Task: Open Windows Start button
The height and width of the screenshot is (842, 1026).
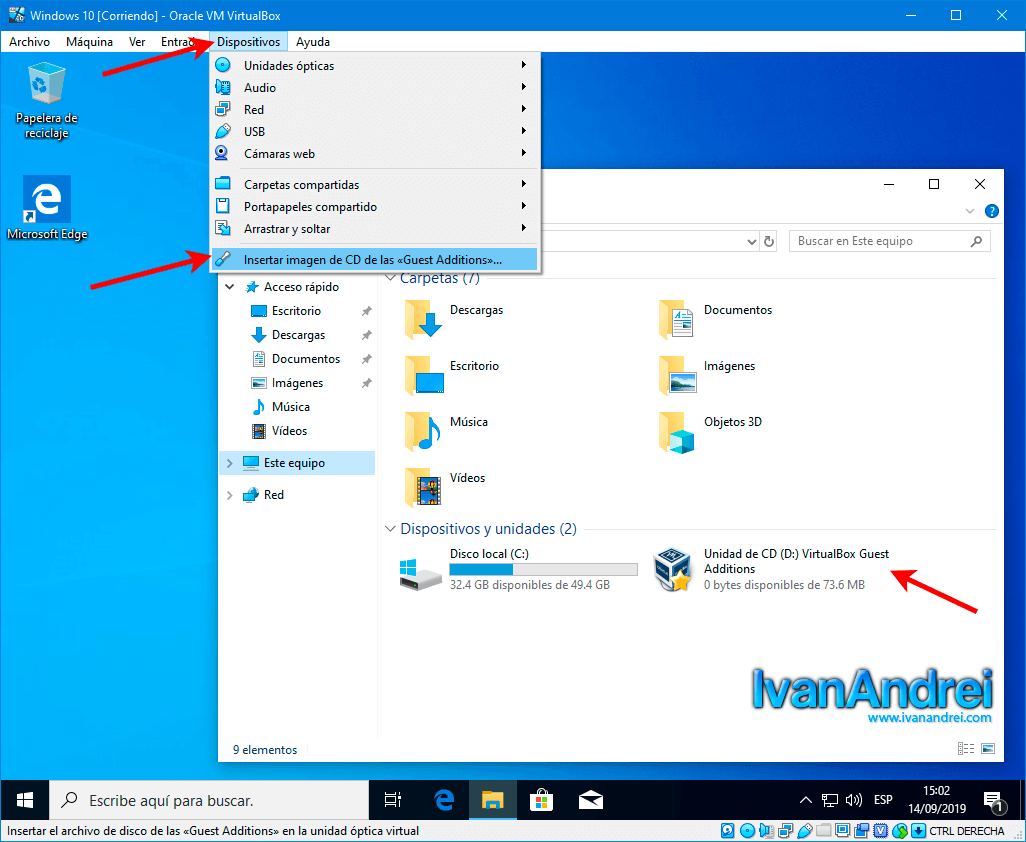Action: pyautogui.click(x=25, y=799)
